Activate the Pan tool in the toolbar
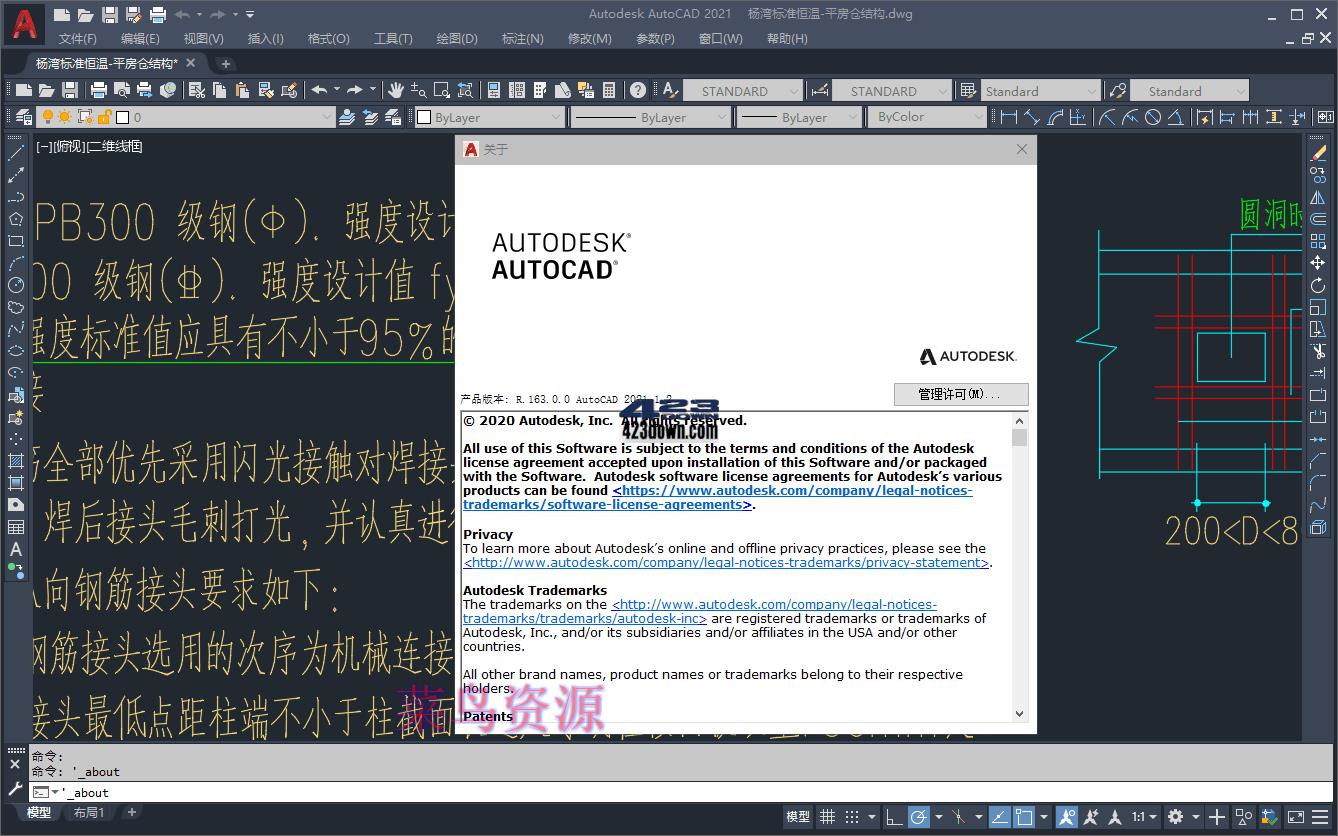This screenshot has width=1338, height=836. [x=397, y=90]
